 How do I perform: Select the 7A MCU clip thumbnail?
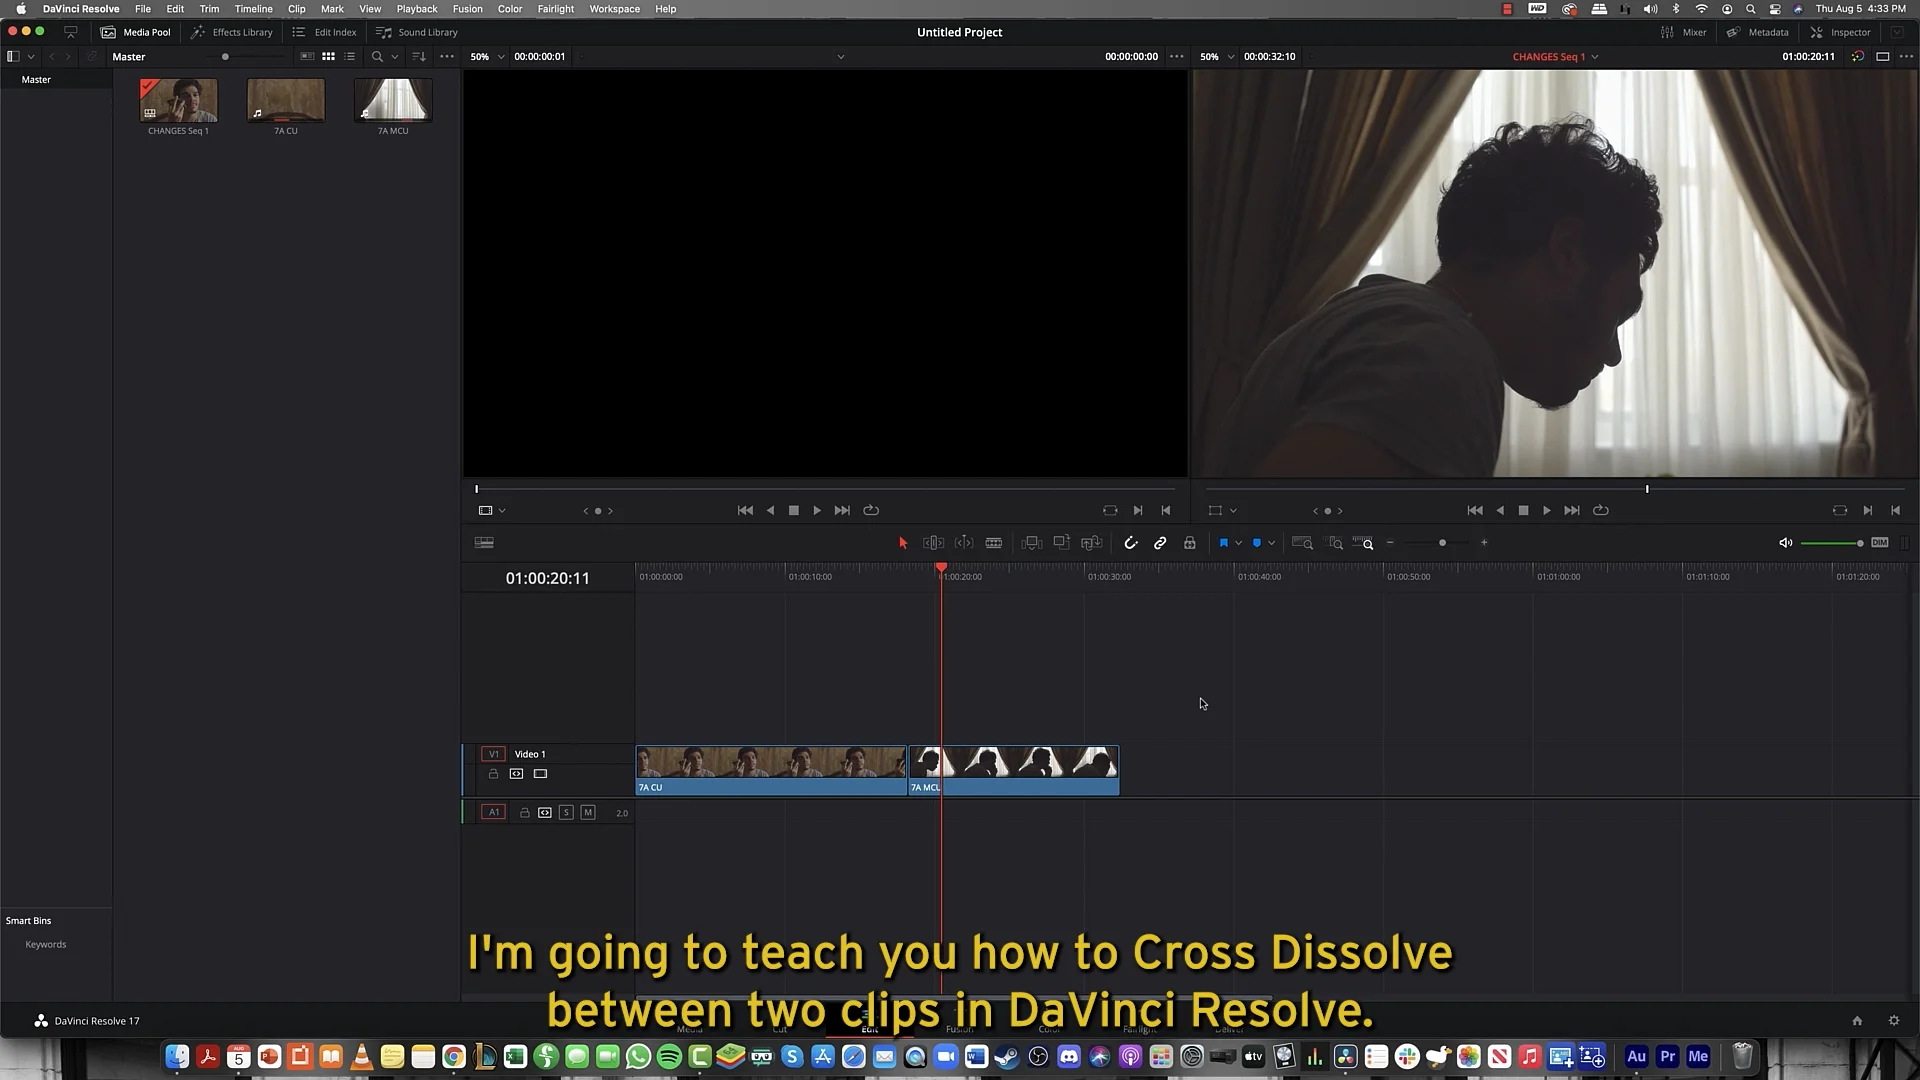pyautogui.click(x=393, y=100)
